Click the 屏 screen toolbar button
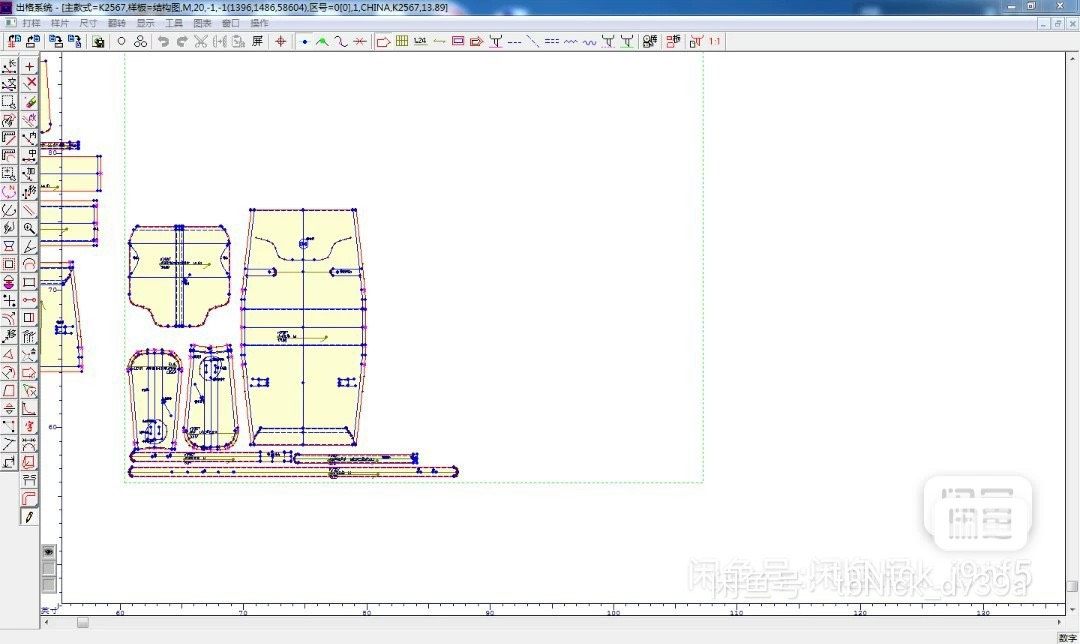 pos(257,42)
